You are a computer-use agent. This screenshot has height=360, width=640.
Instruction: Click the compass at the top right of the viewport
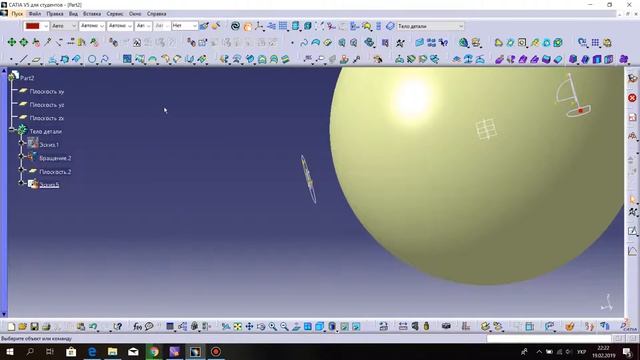tap(573, 95)
